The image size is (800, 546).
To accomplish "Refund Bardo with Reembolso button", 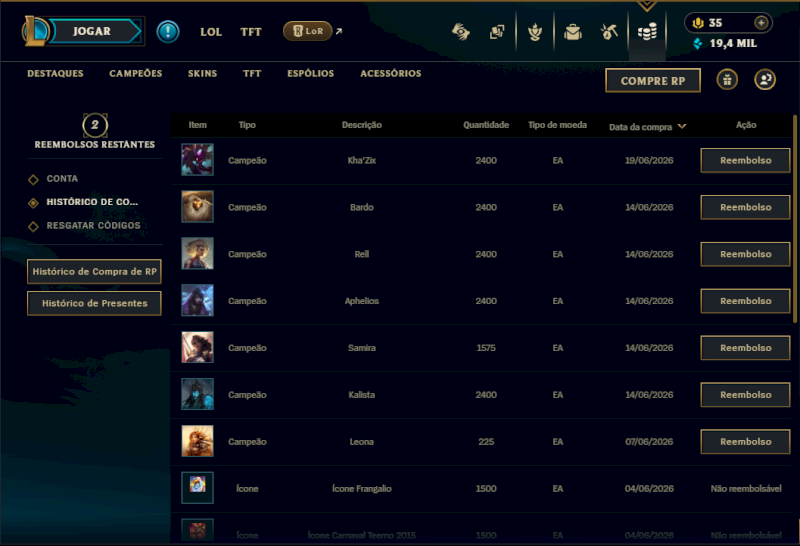I will (745, 207).
